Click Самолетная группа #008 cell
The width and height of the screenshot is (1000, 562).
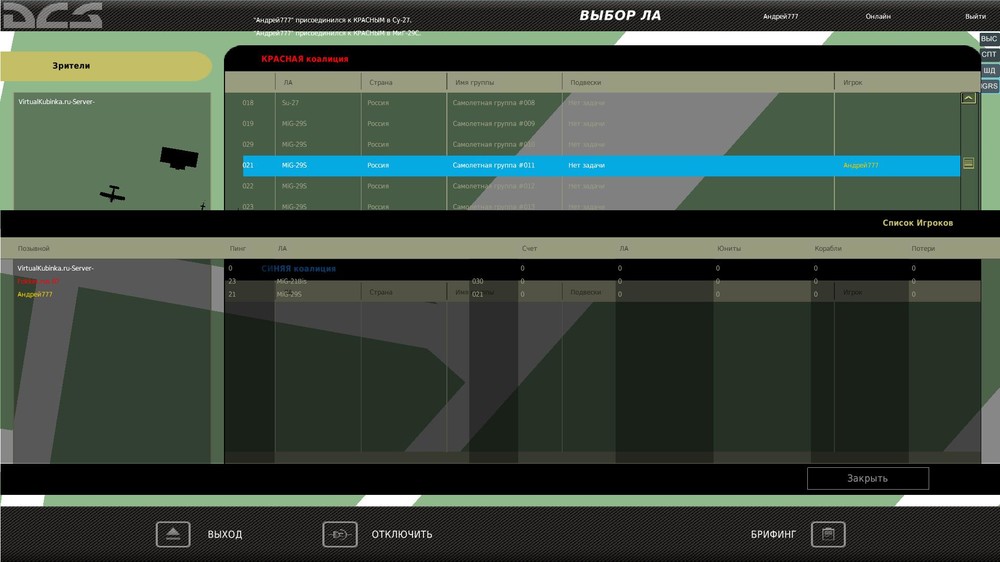pos(494,103)
